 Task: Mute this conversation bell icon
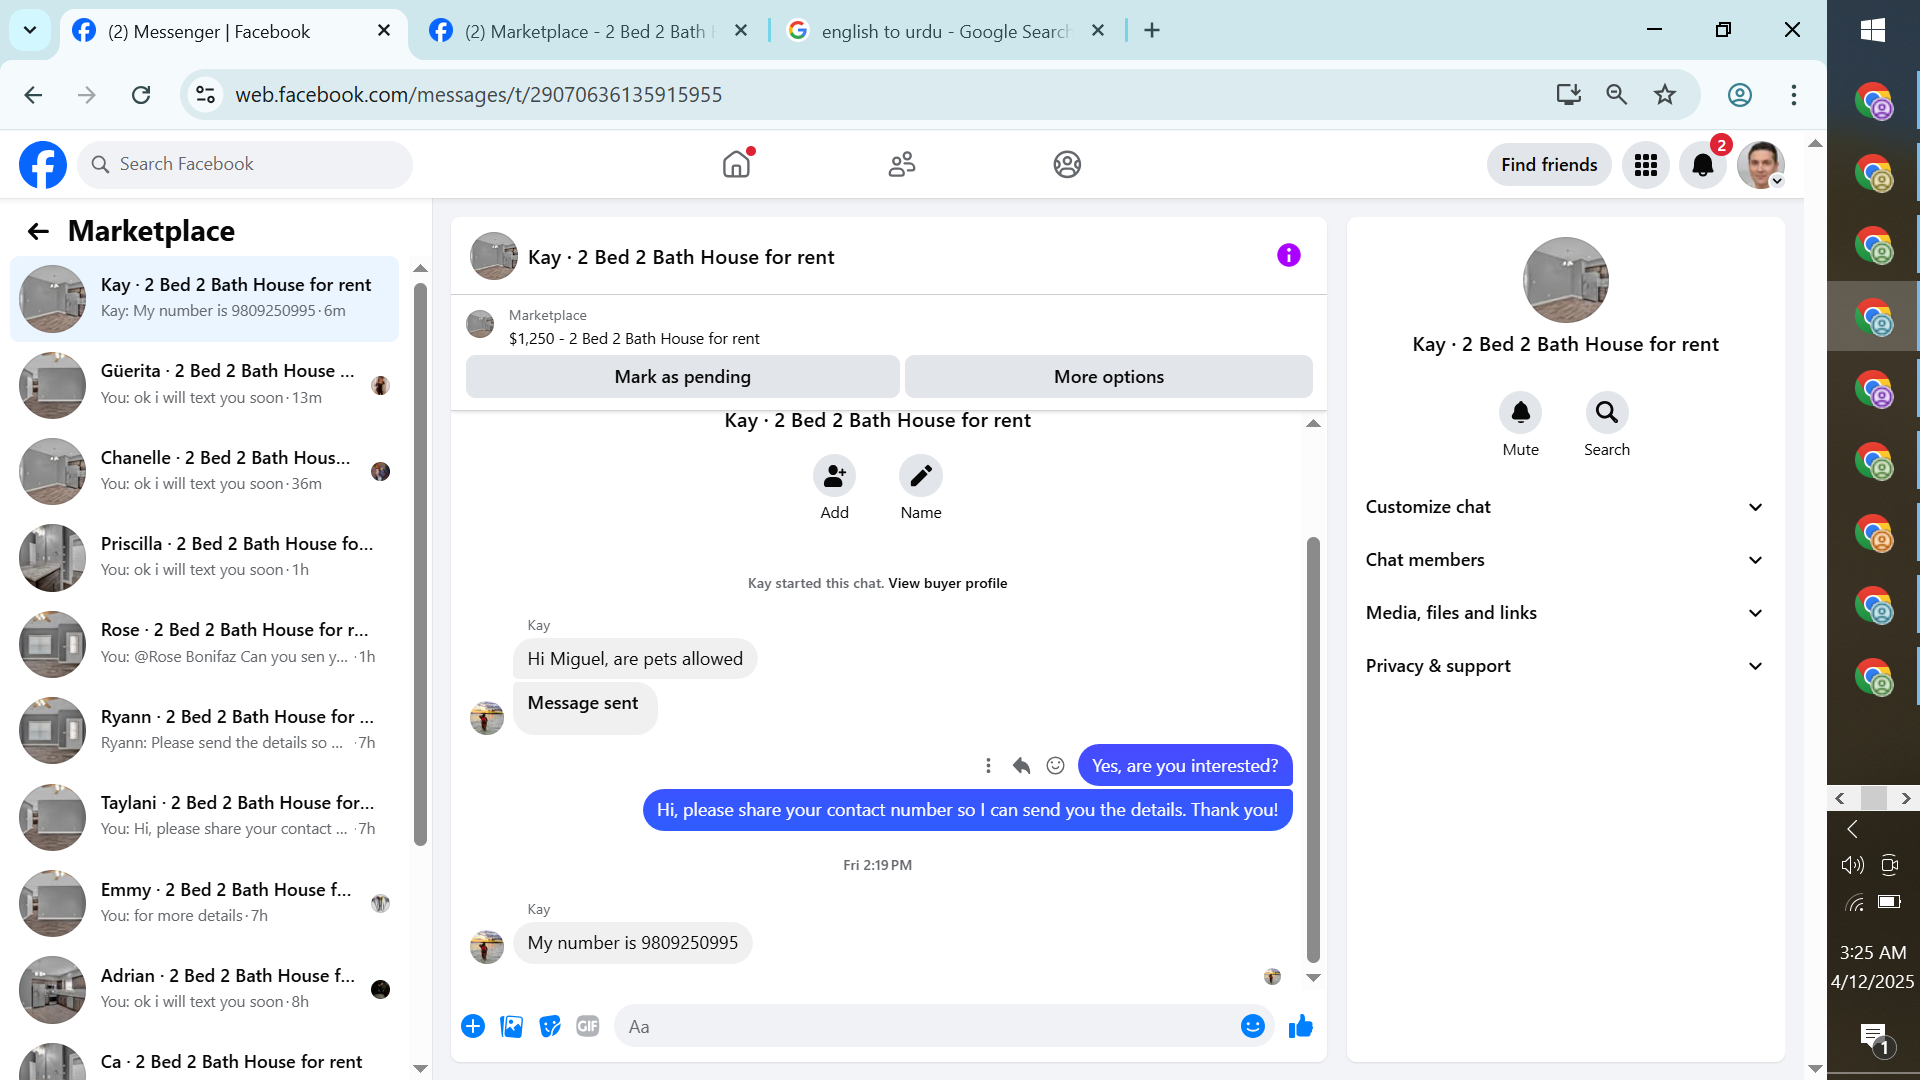[1521, 412]
